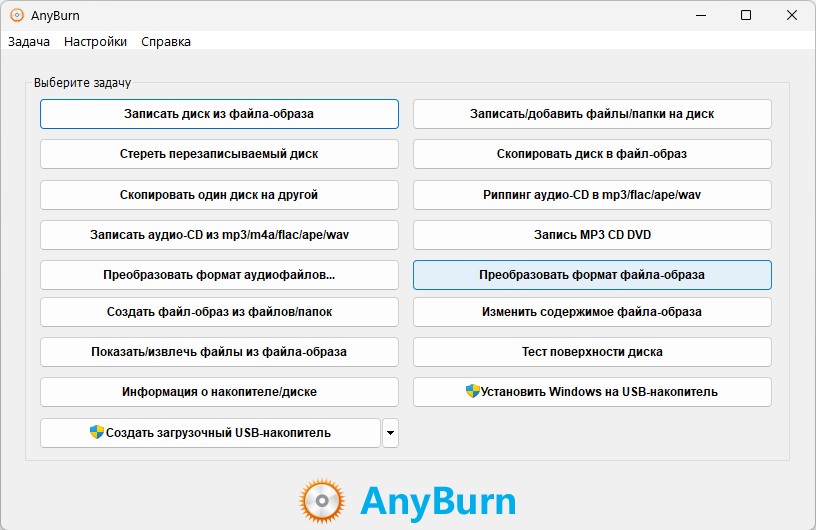
Task: Open the Справка menu
Action: (x=166, y=42)
